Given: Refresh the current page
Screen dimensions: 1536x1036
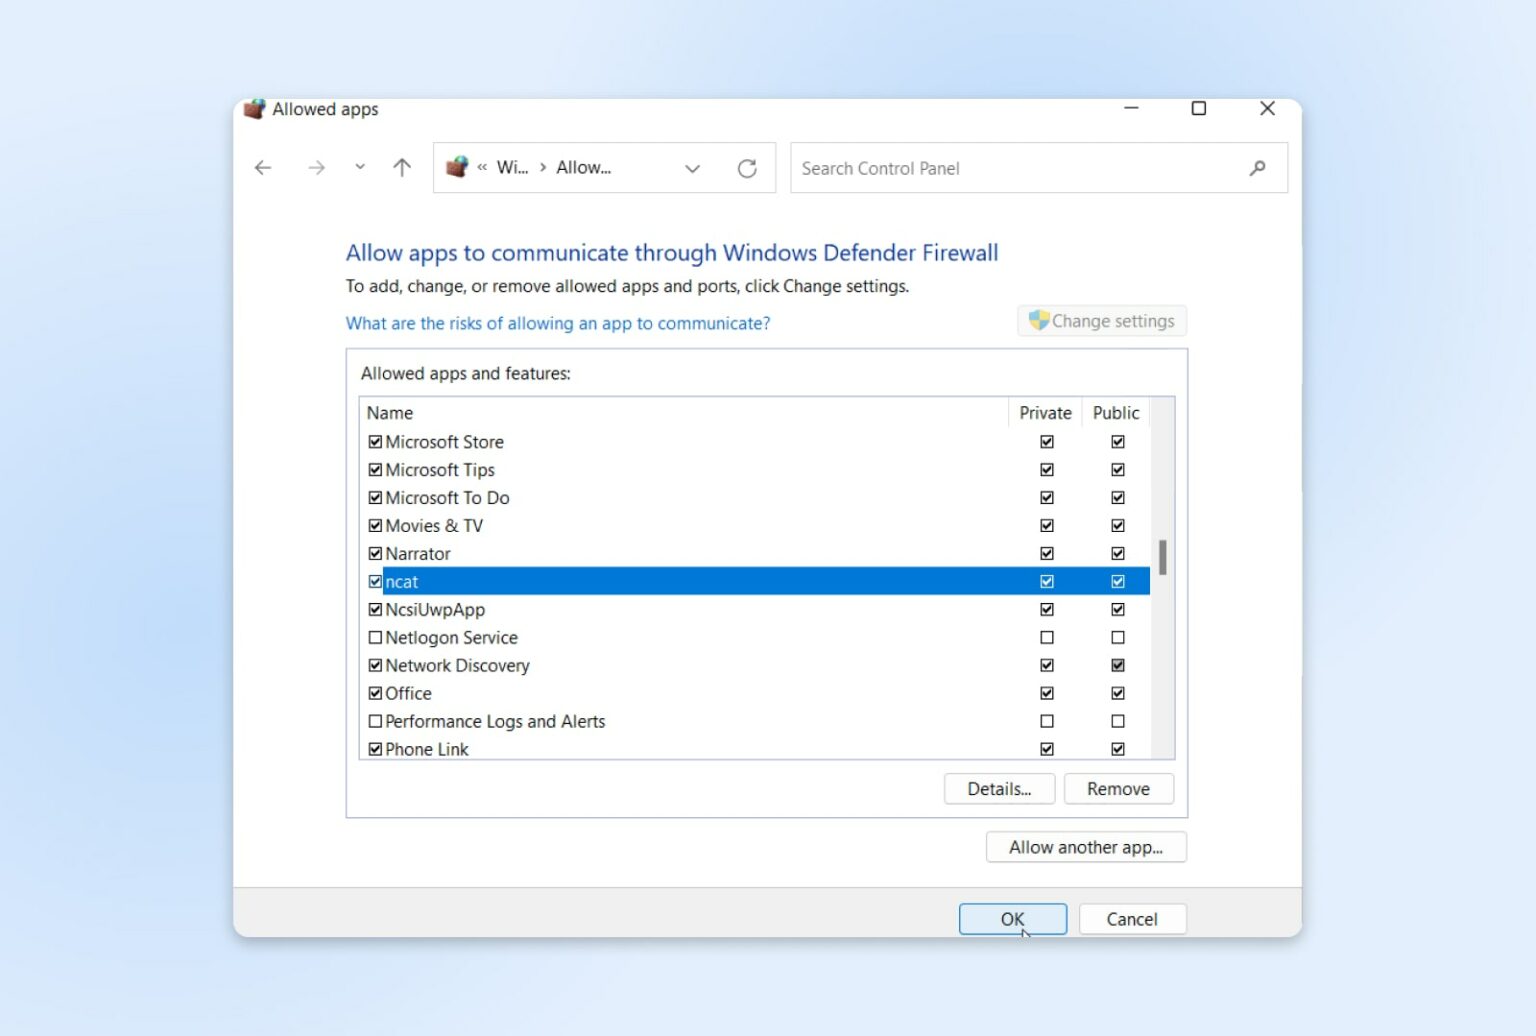Looking at the screenshot, I should click(748, 168).
